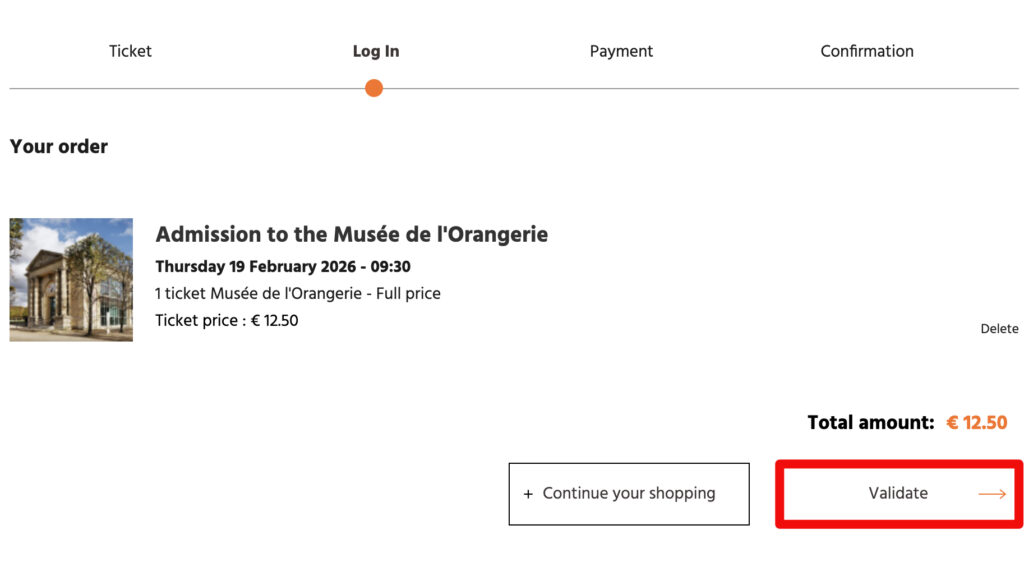Click the progress line below the Confirmation step
The image size is (1024, 576).
(867, 89)
